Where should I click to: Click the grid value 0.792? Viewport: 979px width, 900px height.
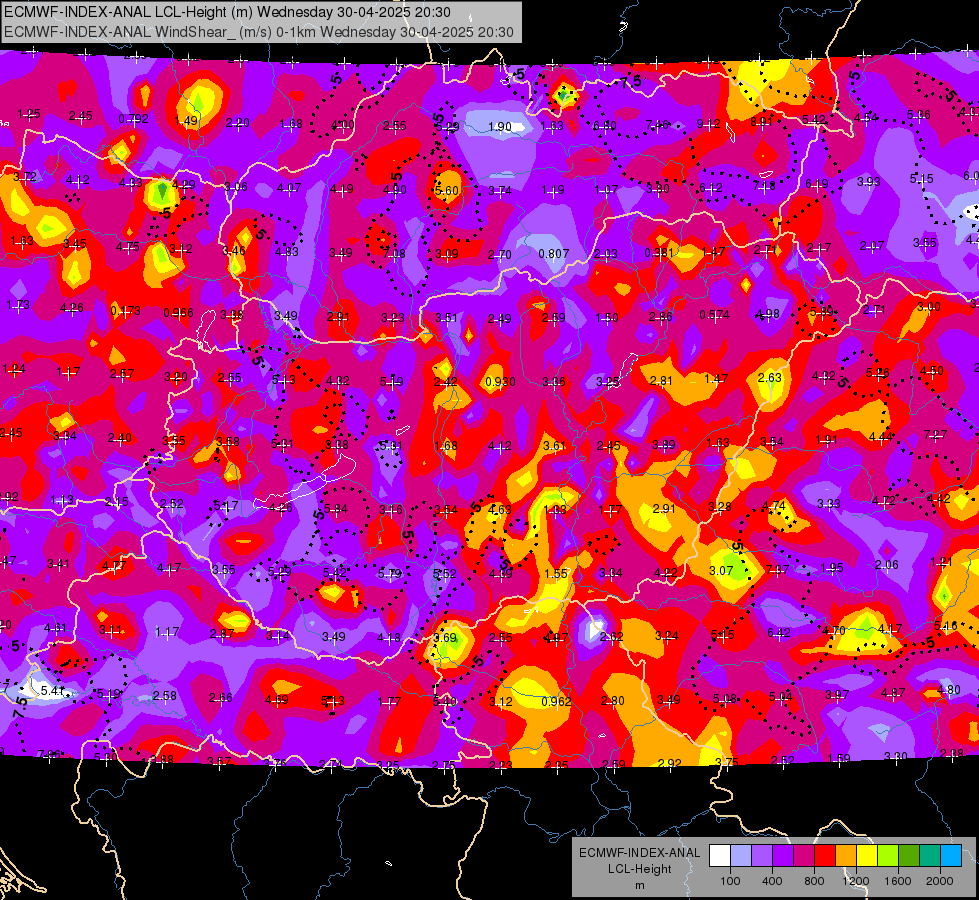pyautogui.click(x=134, y=119)
